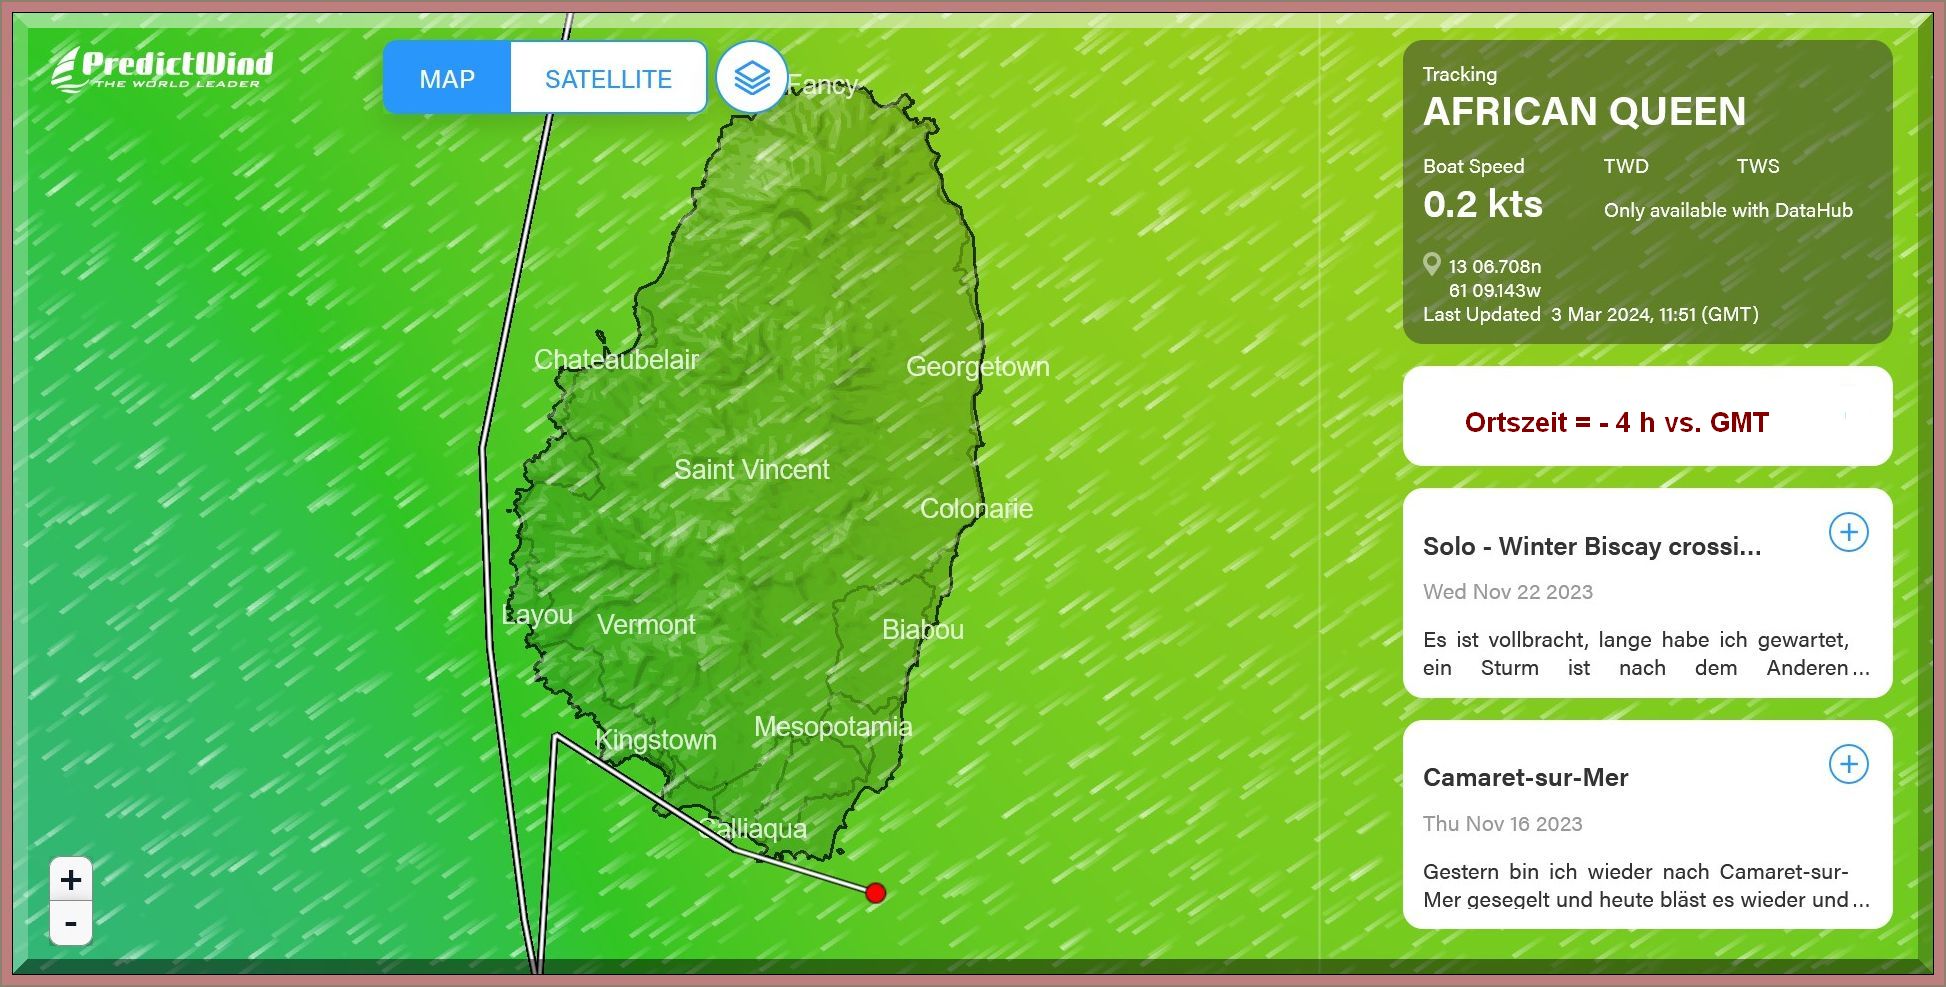Click the Saint Vincent island label
The image size is (1946, 987).
[x=751, y=470]
